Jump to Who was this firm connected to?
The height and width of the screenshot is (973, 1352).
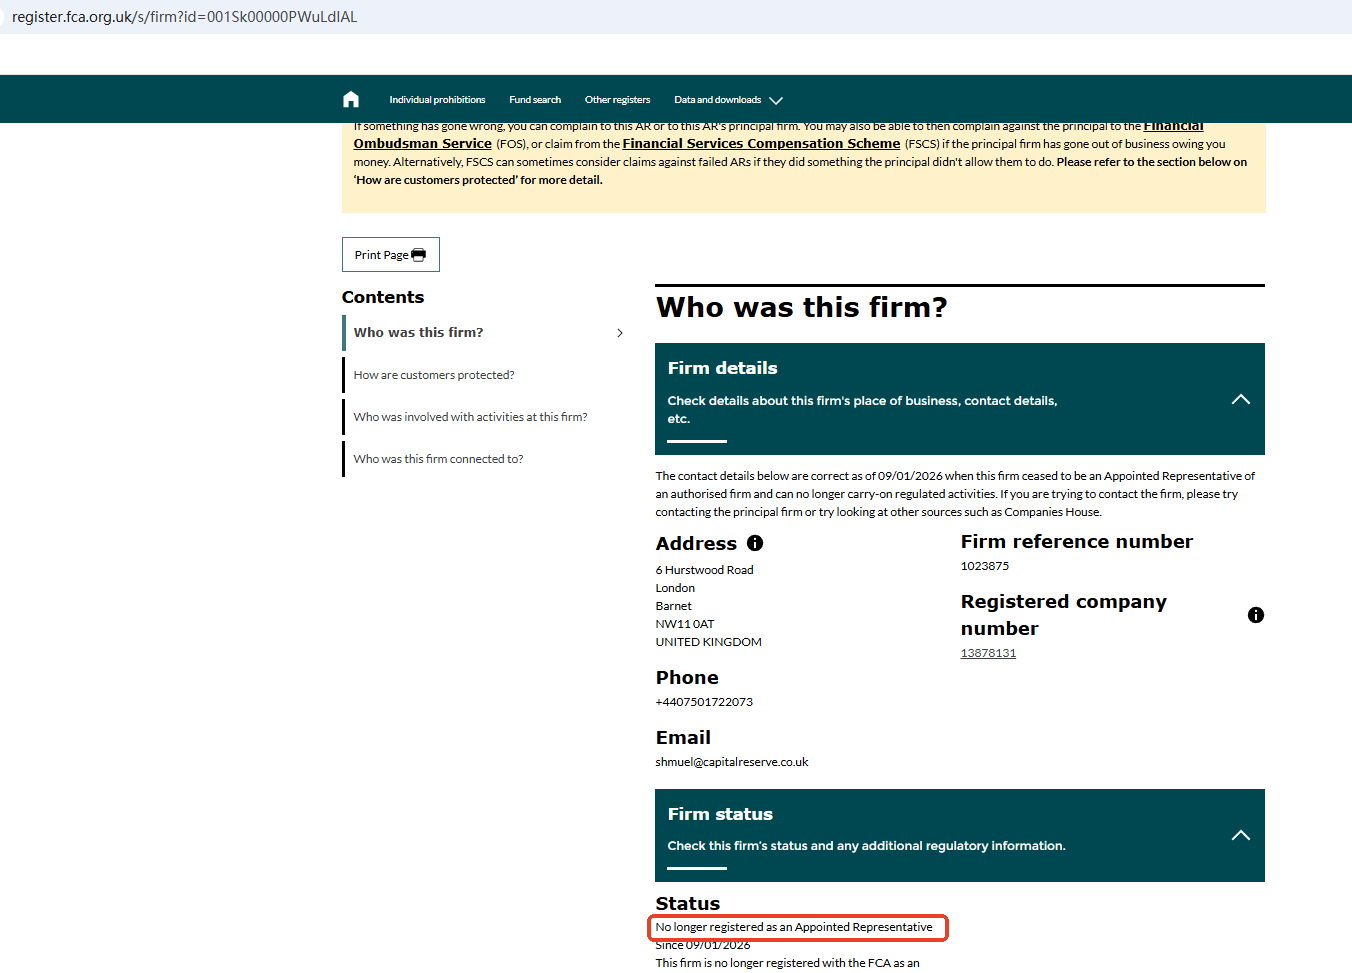click(438, 459)
